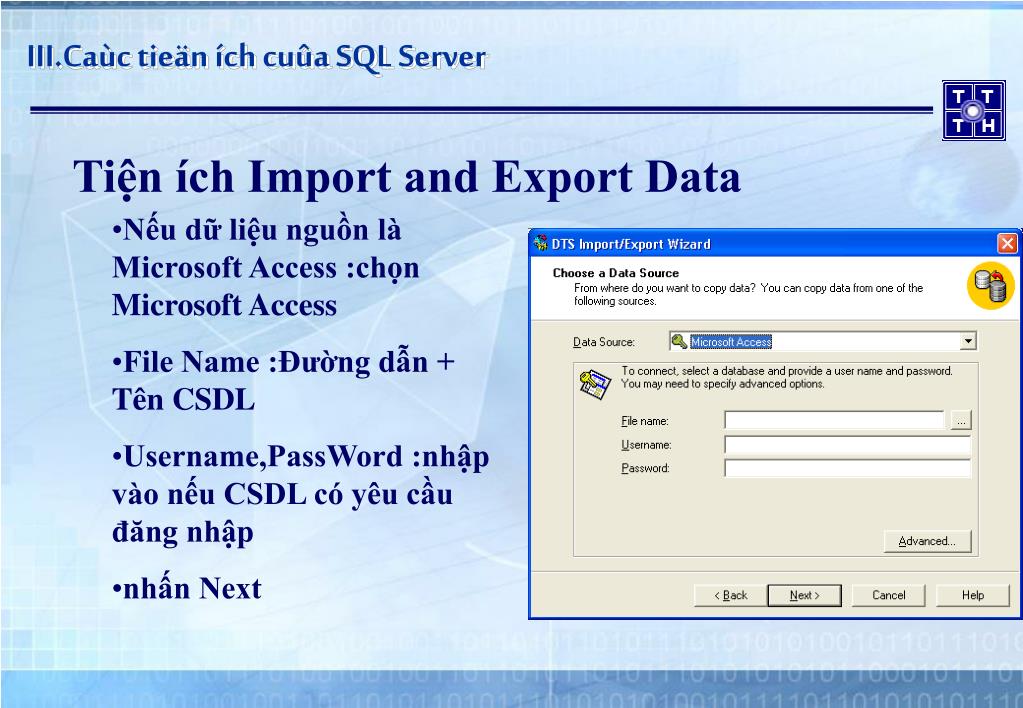The width and height of the screenshot is (1023, 708).
Task: Click the database wizard icon in header
Action: tap(990, 286)
